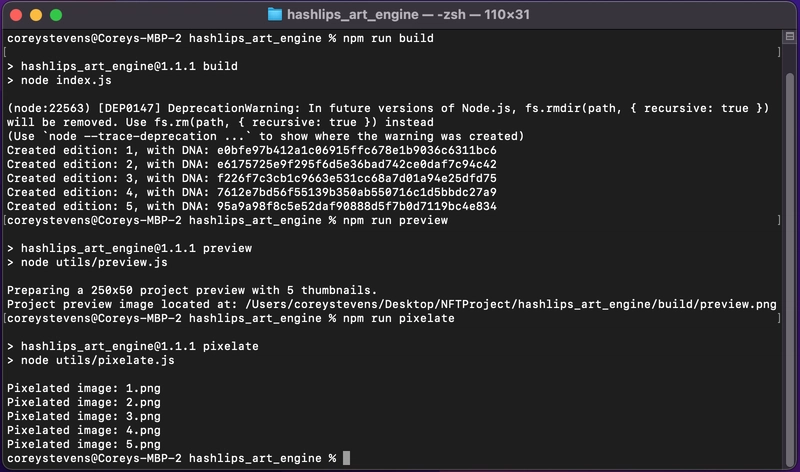Click 'Preparing a 250x50 project preview' line
800x472 pixels.
(192, 290)
